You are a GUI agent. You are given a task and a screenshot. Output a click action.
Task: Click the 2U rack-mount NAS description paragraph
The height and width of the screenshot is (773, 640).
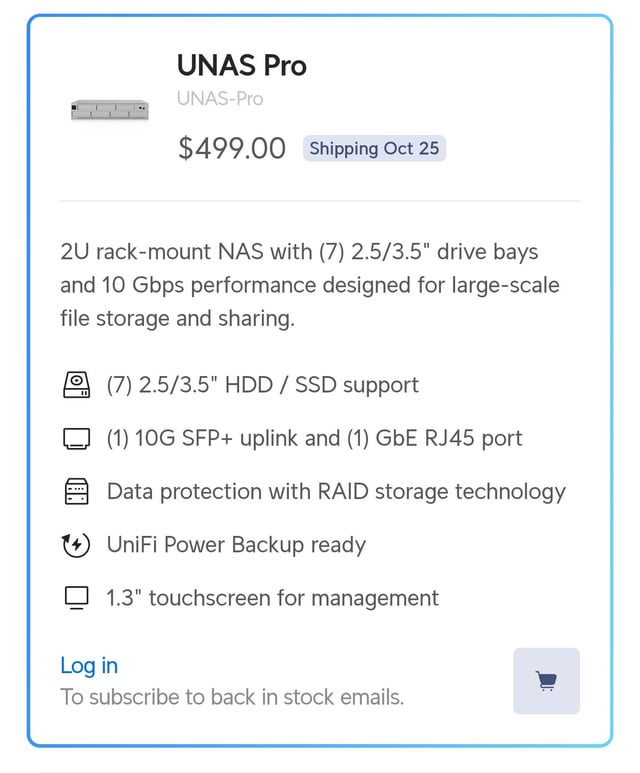[310, 285]
